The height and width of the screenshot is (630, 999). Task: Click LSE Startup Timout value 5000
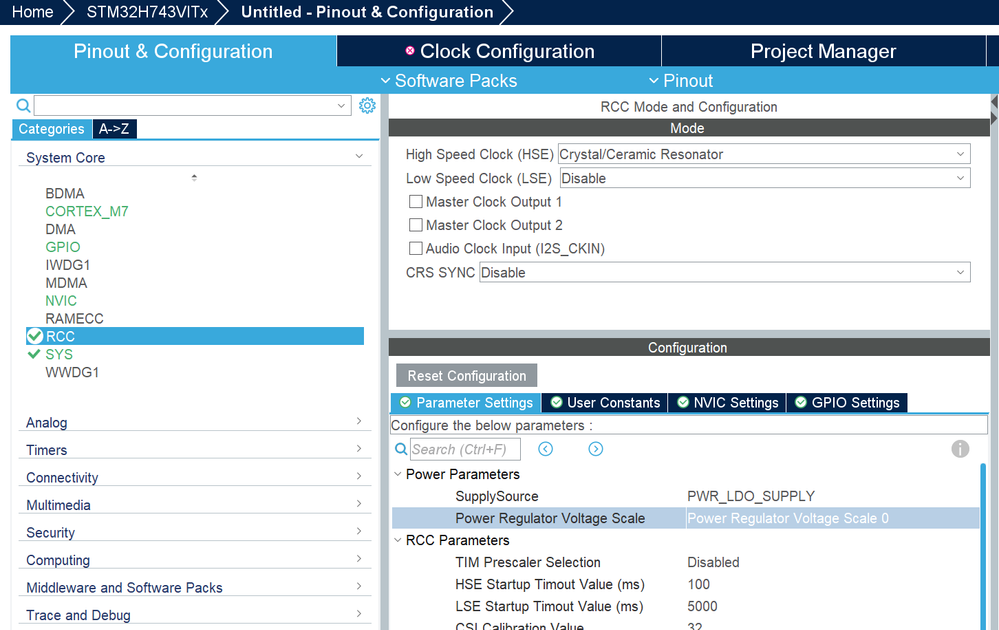[703, 606]
